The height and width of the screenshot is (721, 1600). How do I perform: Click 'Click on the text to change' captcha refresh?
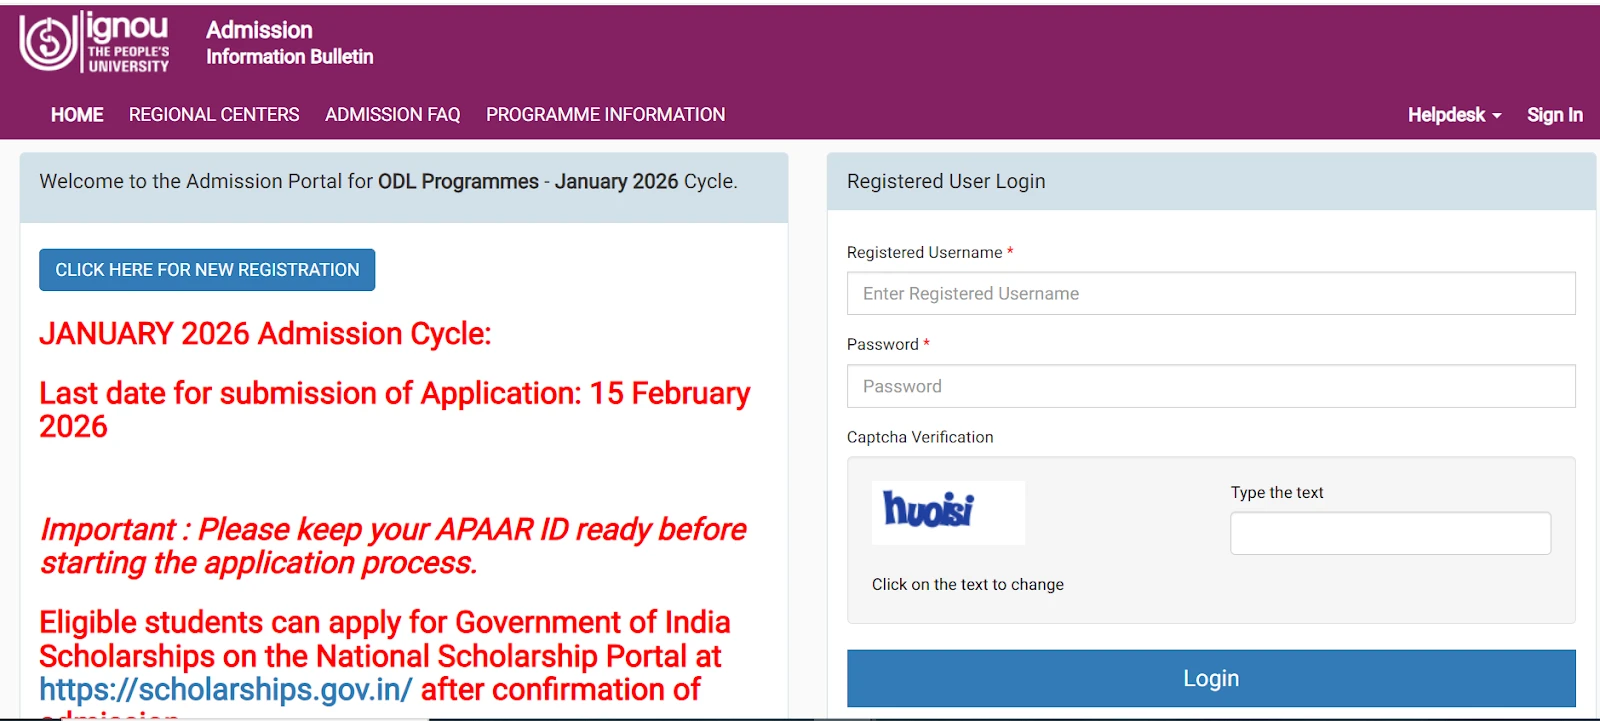(x=966, y=584)
